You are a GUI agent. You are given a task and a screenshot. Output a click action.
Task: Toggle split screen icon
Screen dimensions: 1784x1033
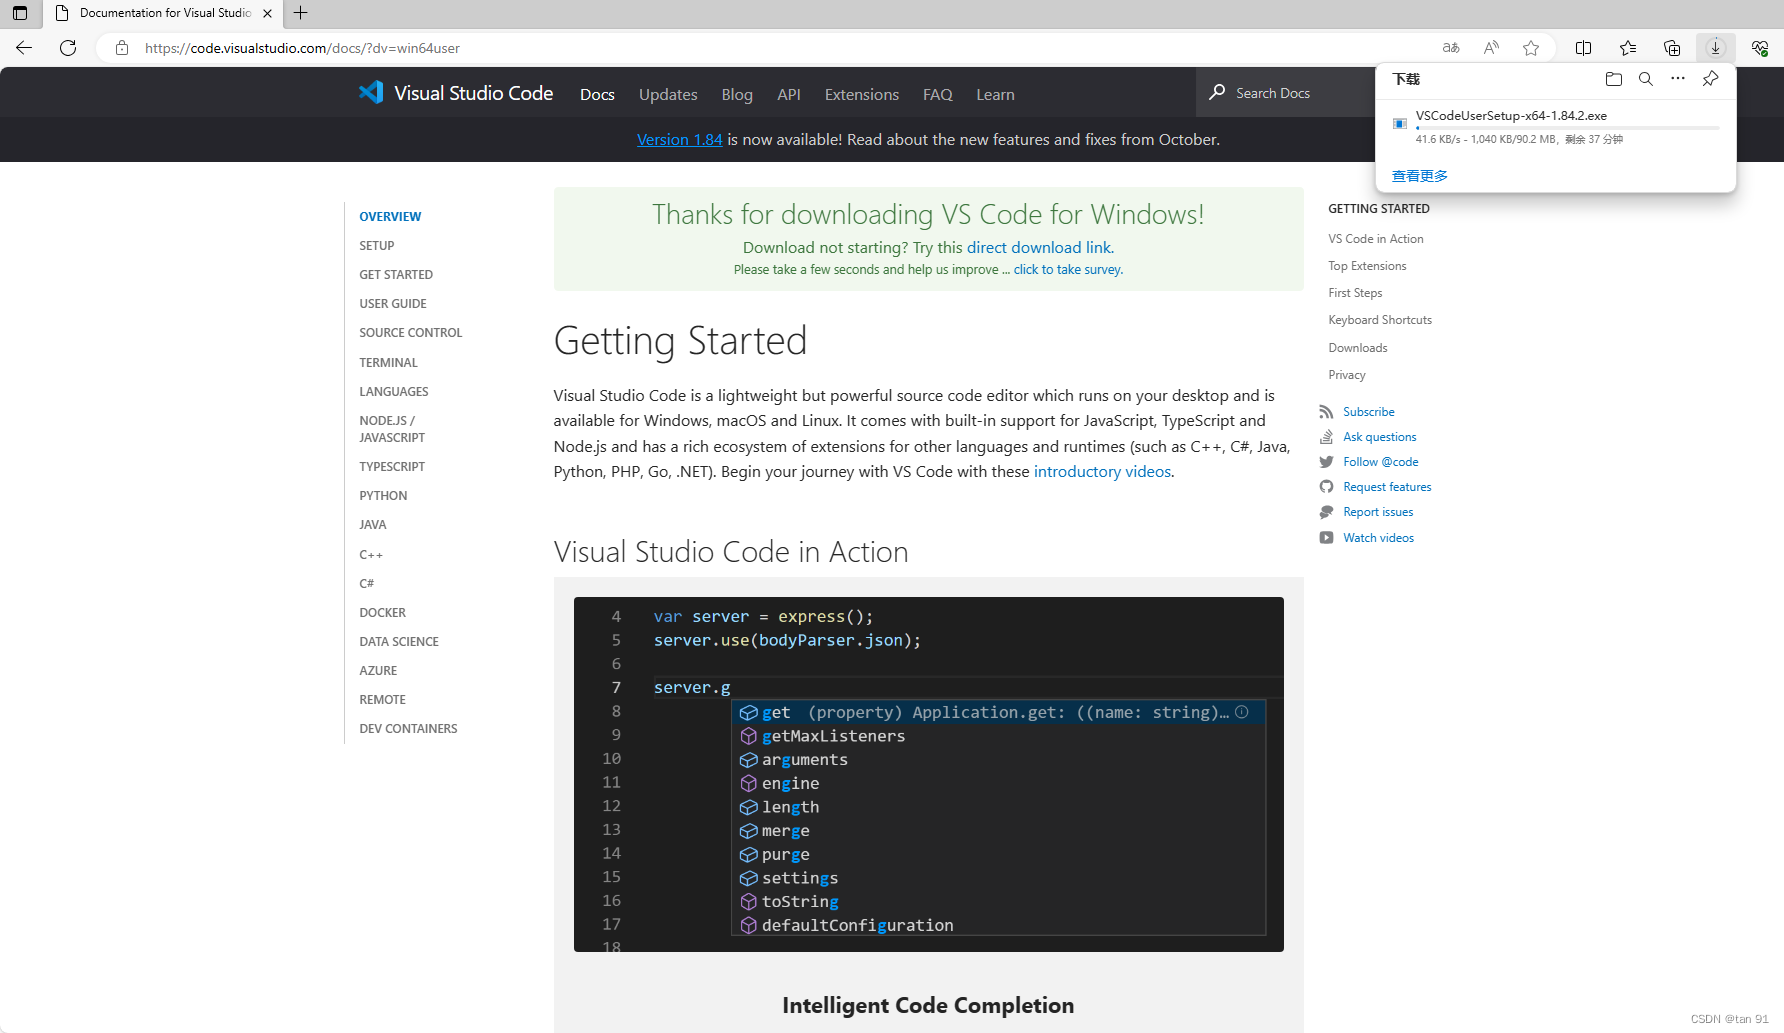pos(1584,48)
